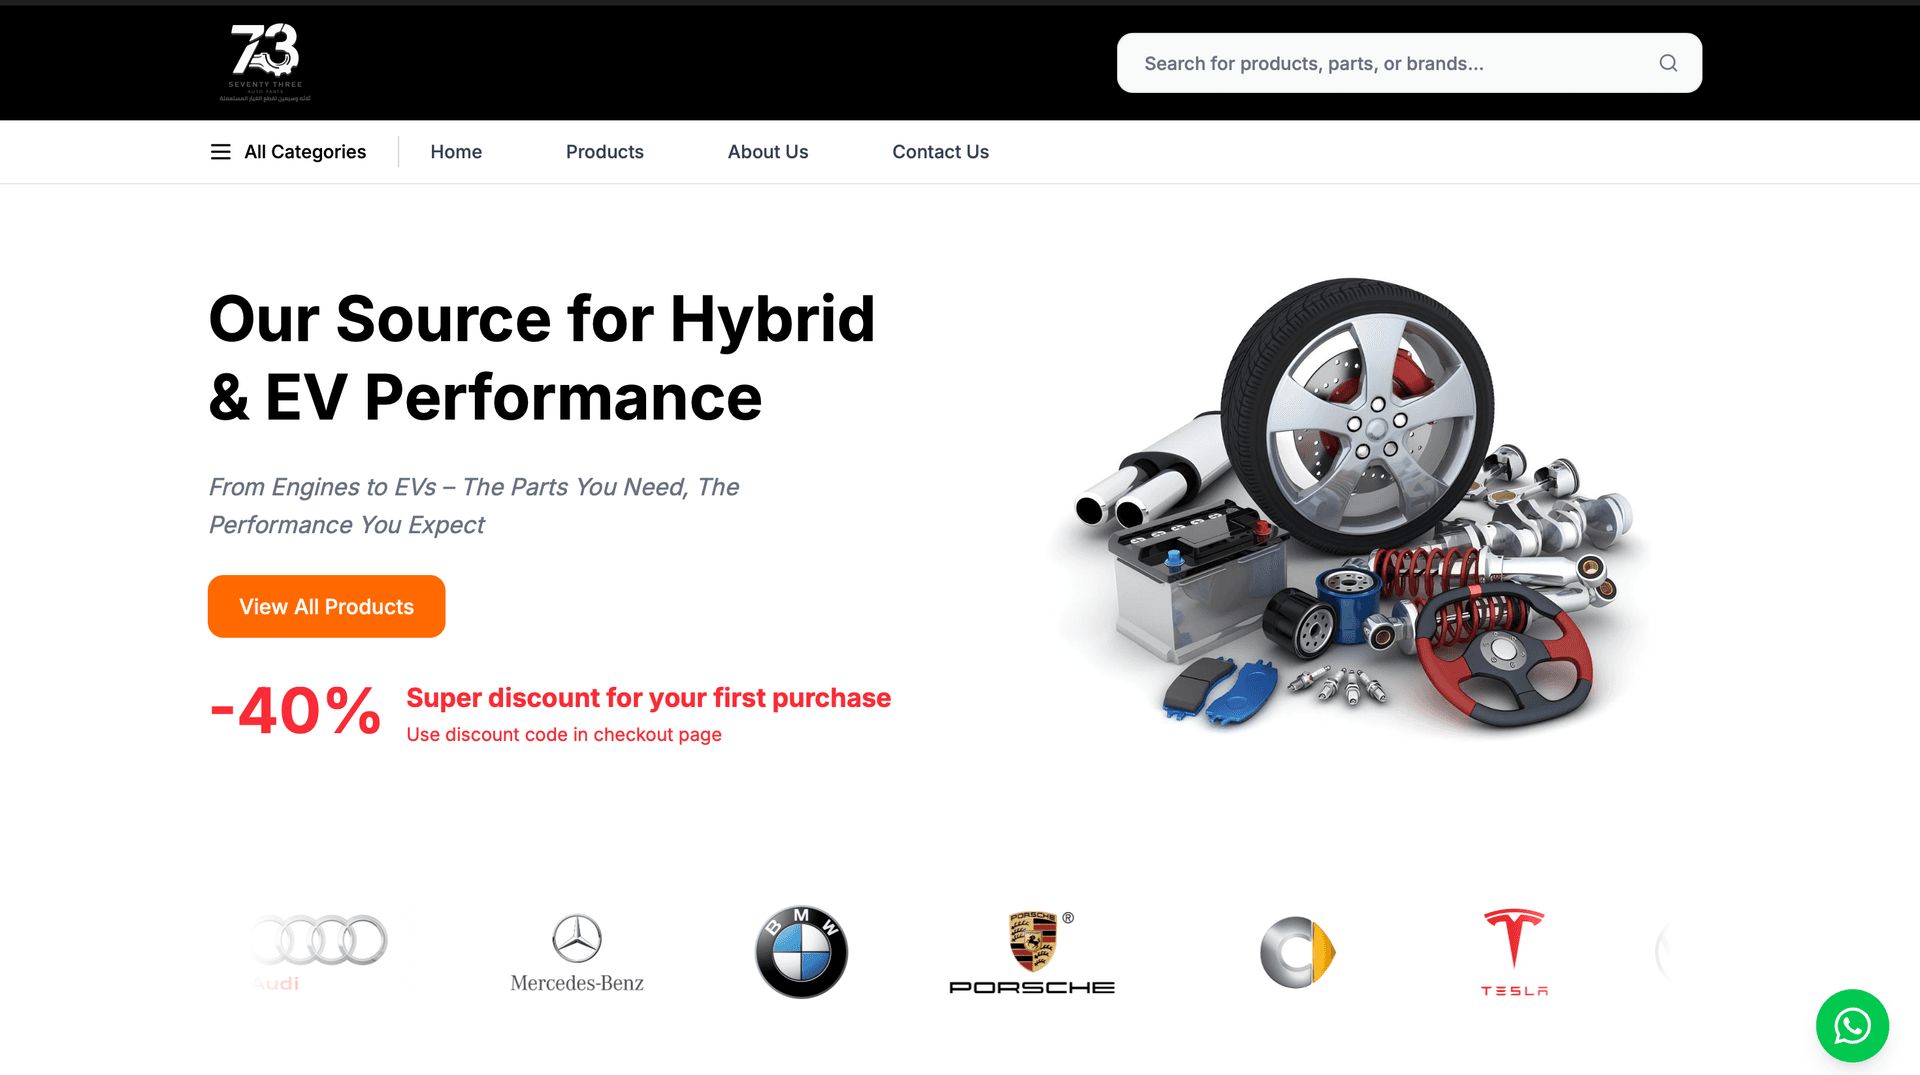The image size is (1920, 1075).
Task: Click the hamburger menu icon
Action: pyautogui.click(x=220, y=152)
